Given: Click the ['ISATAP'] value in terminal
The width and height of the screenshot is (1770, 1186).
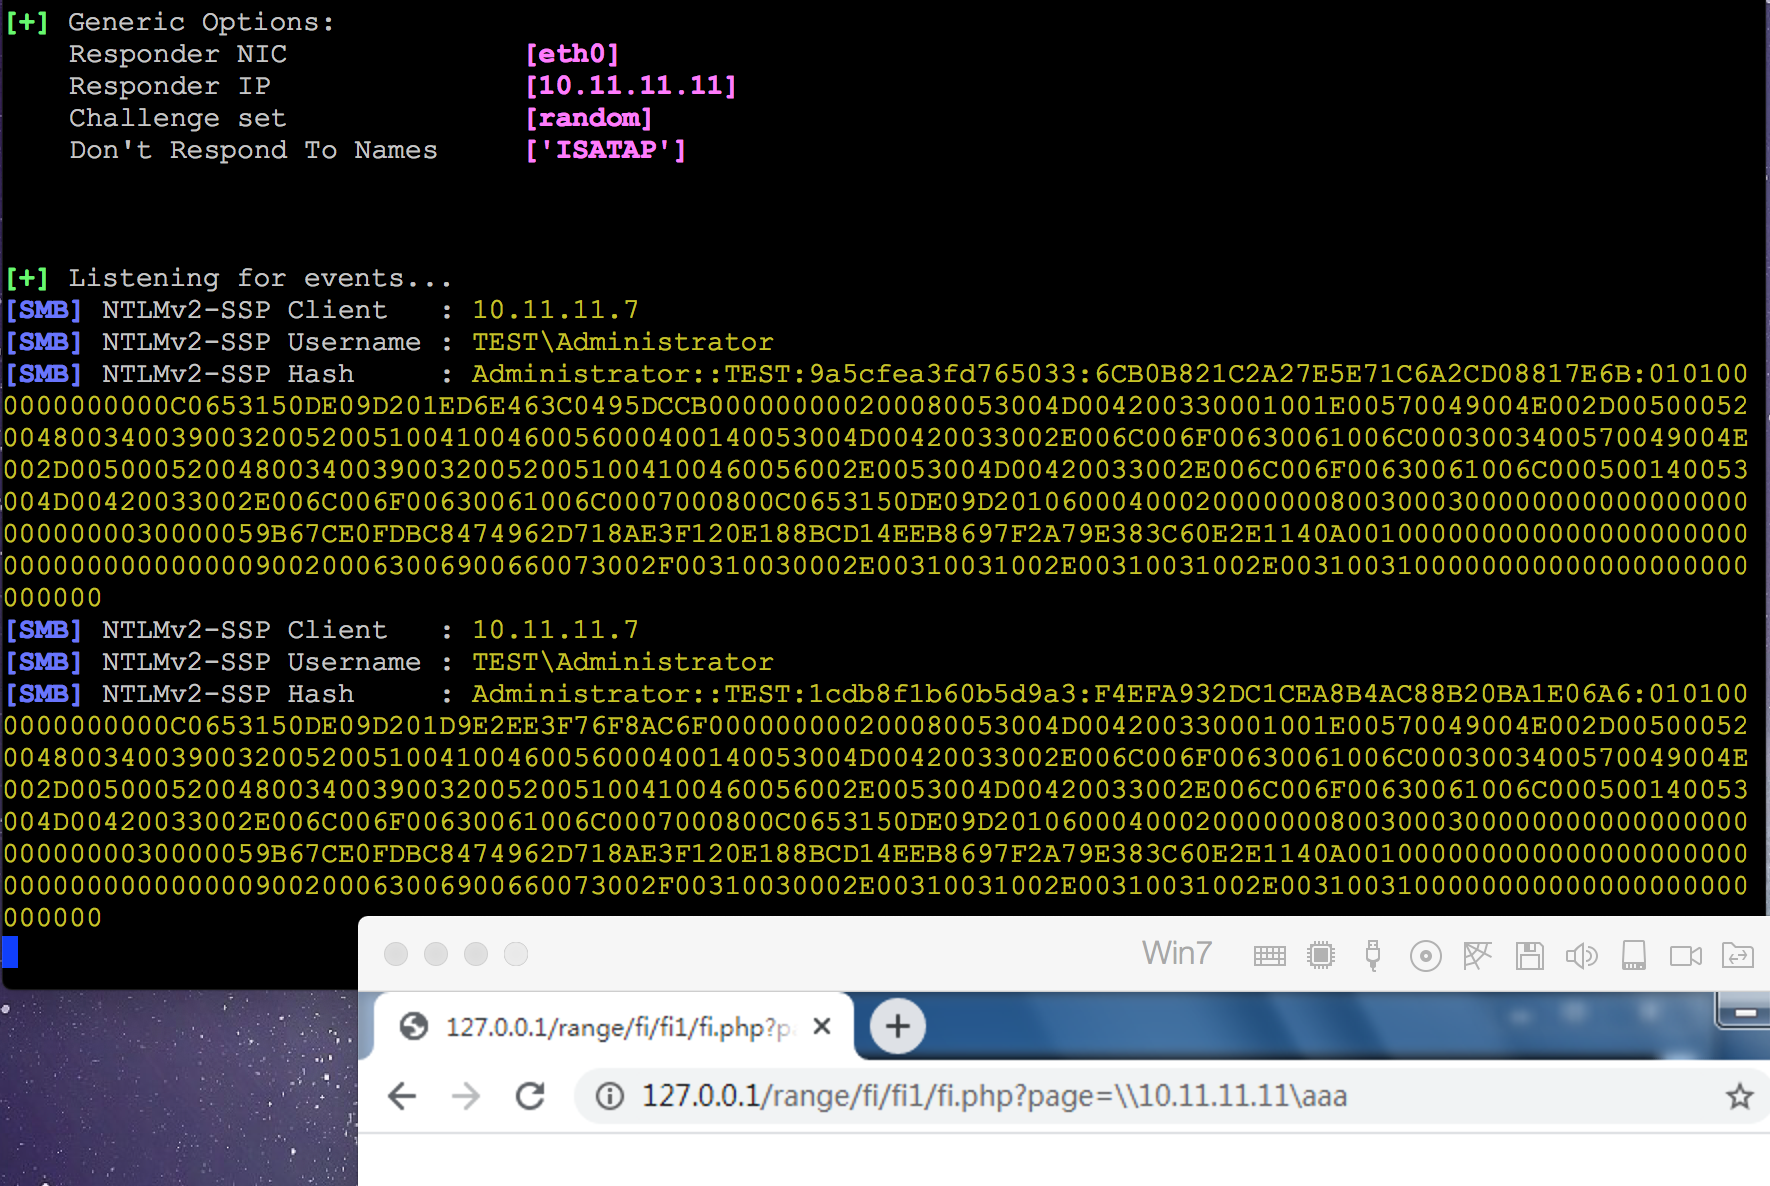Looking at the screenshot, I should click(606, 150).
